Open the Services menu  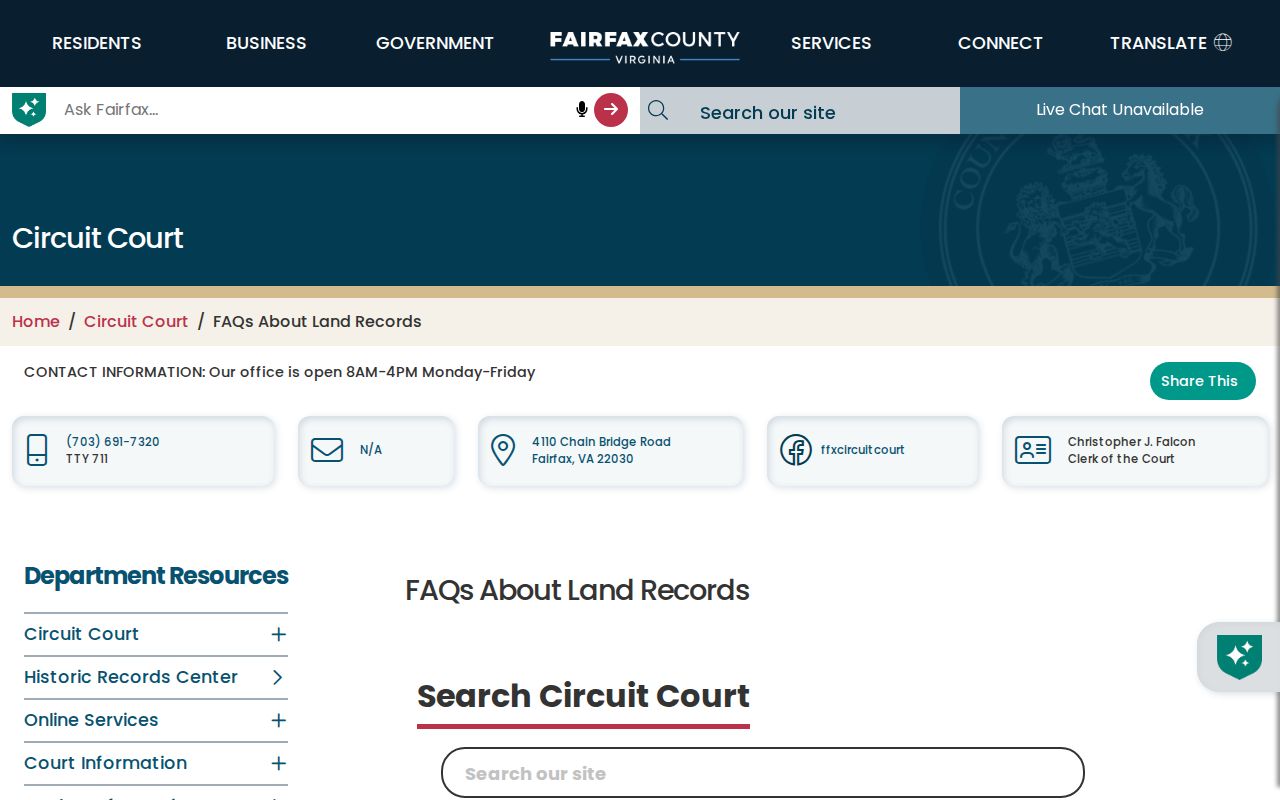tap(831, 43)
